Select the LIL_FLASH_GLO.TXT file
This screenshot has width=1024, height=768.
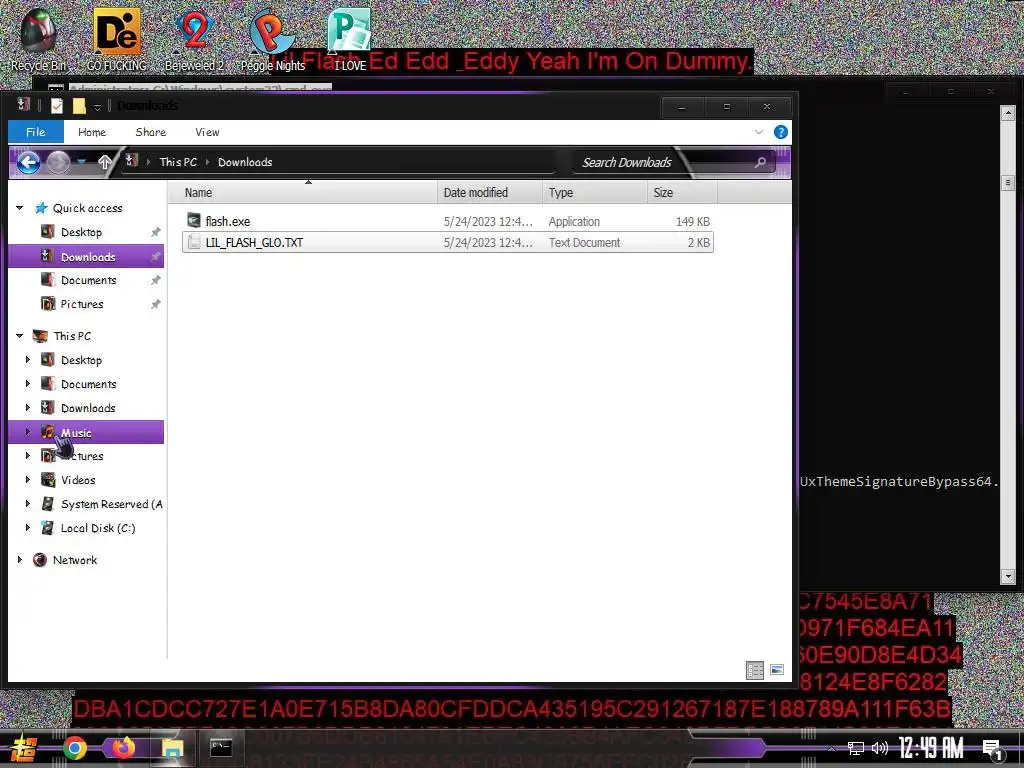[448, 242]
